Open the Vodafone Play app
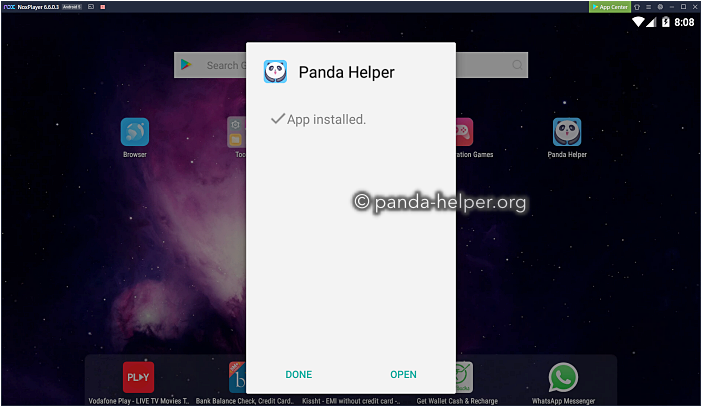This screenshot has width=701, height=407. point(139,377)
